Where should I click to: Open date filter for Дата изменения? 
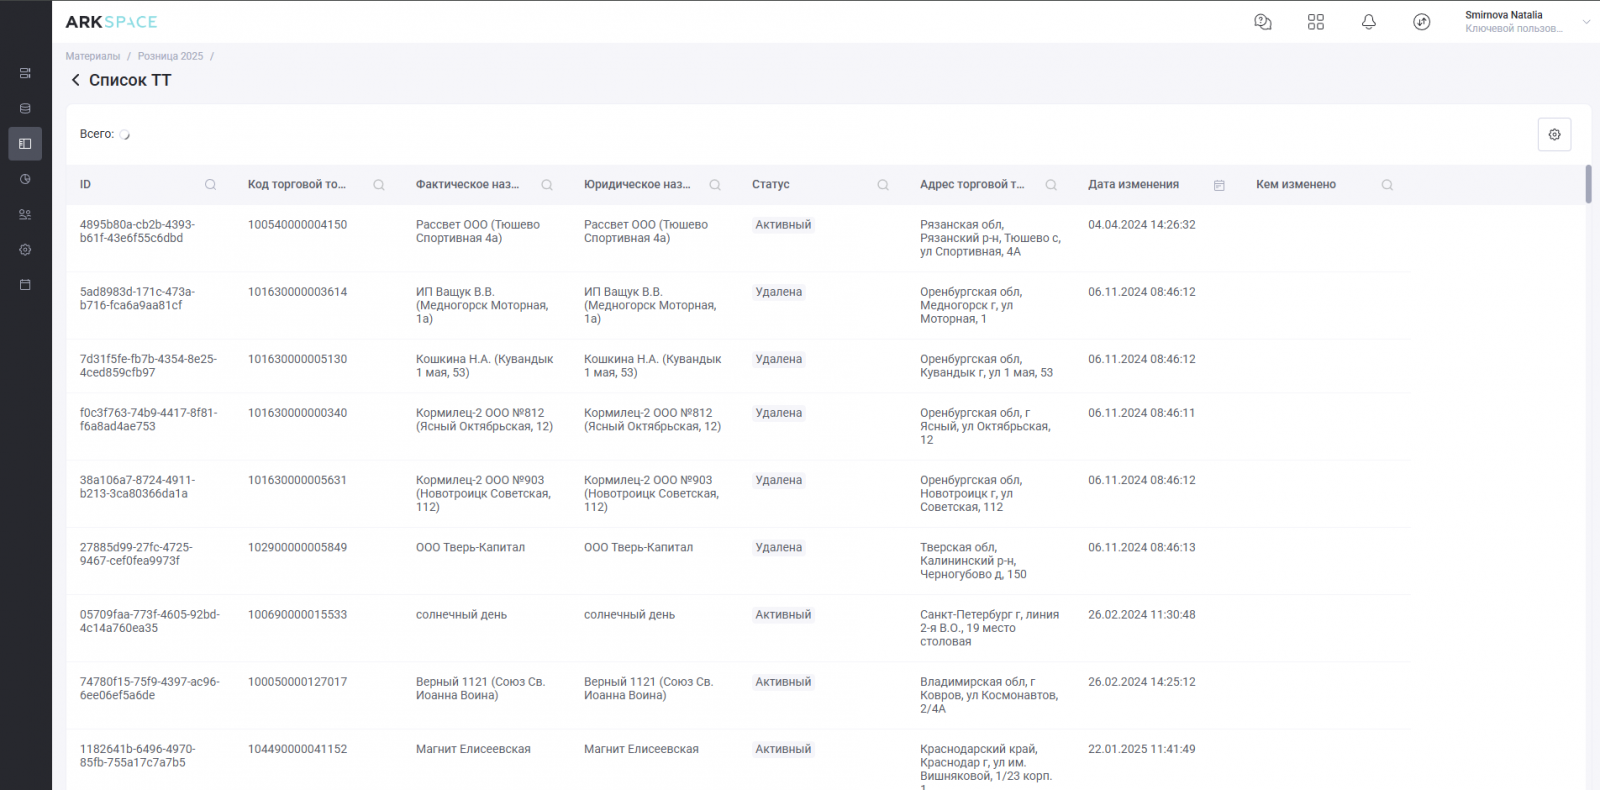1219,185
